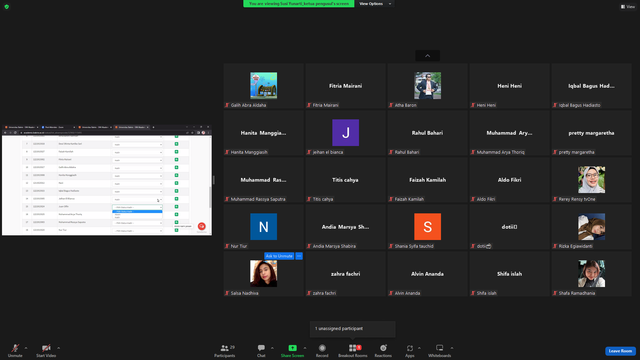Select Nur Tiur's blue N avatar
This screenshot has height=360, width=640.
[264, 227]
